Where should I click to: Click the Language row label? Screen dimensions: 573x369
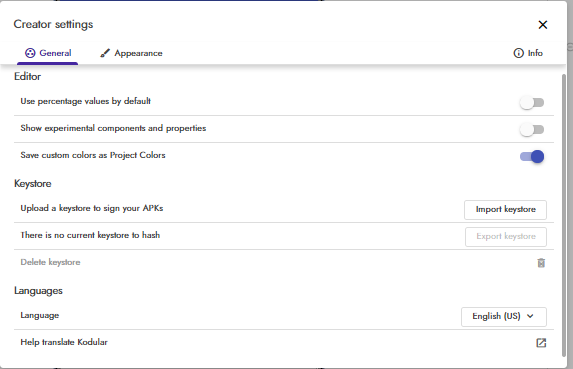pos(39,316)
